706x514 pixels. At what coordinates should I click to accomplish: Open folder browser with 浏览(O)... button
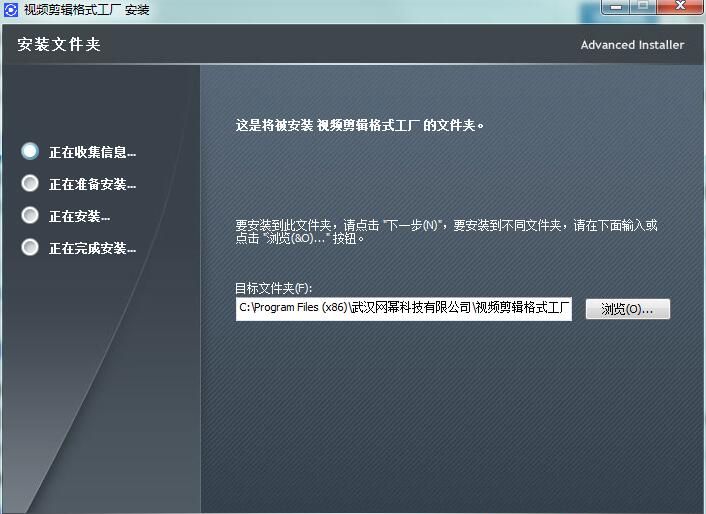[627, 309]
